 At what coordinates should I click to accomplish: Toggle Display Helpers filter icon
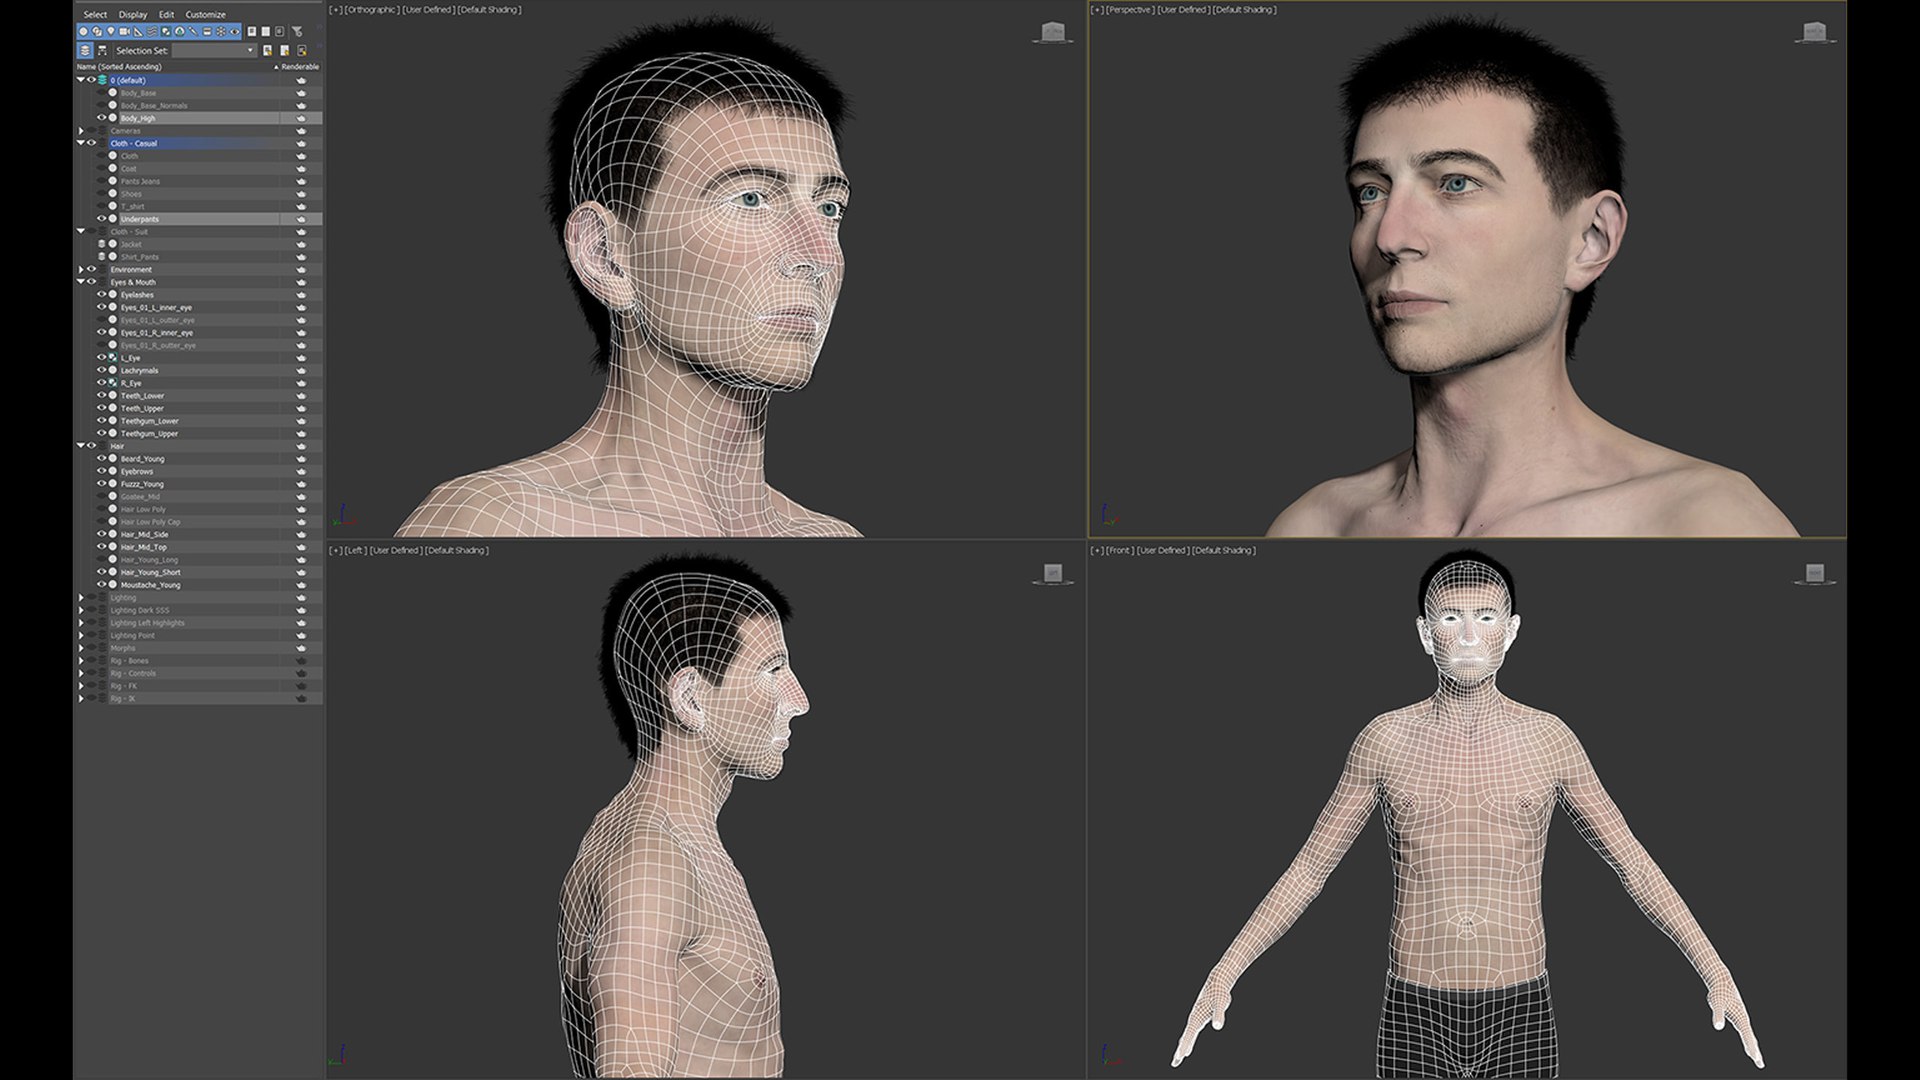pos(138,32)
